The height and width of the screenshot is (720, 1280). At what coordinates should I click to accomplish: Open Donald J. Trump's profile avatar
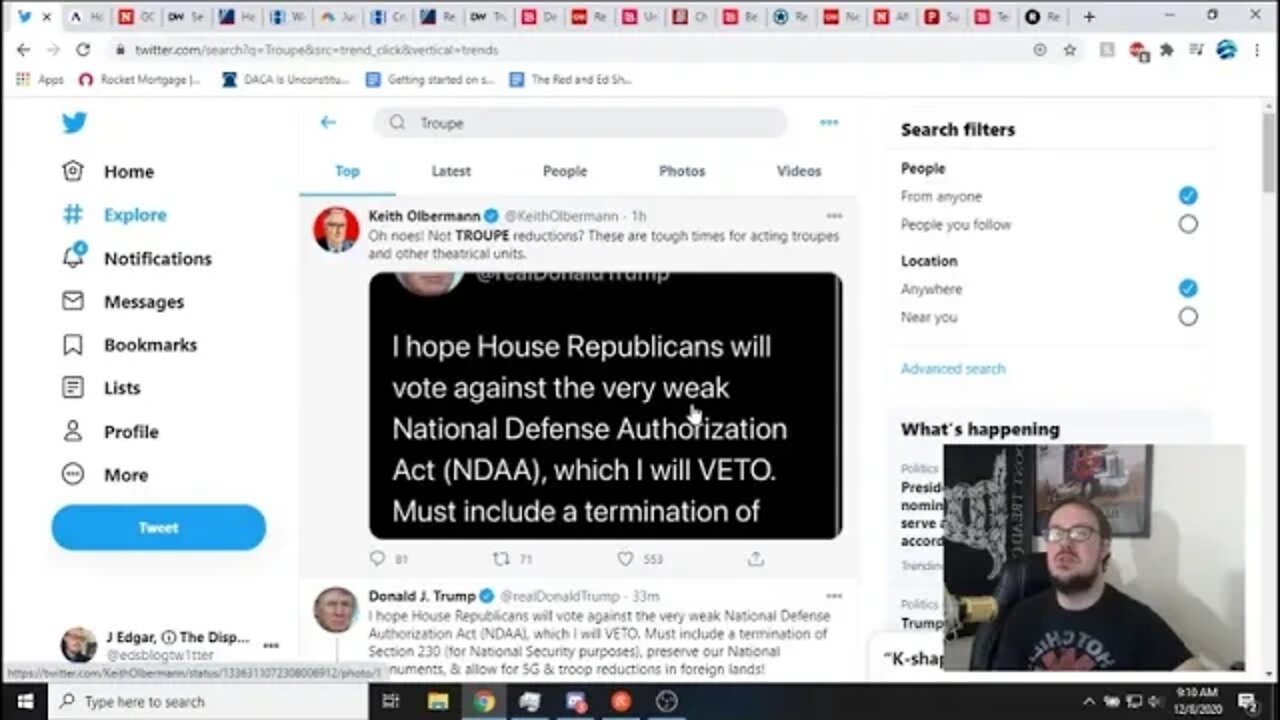[x=336, y=610]
